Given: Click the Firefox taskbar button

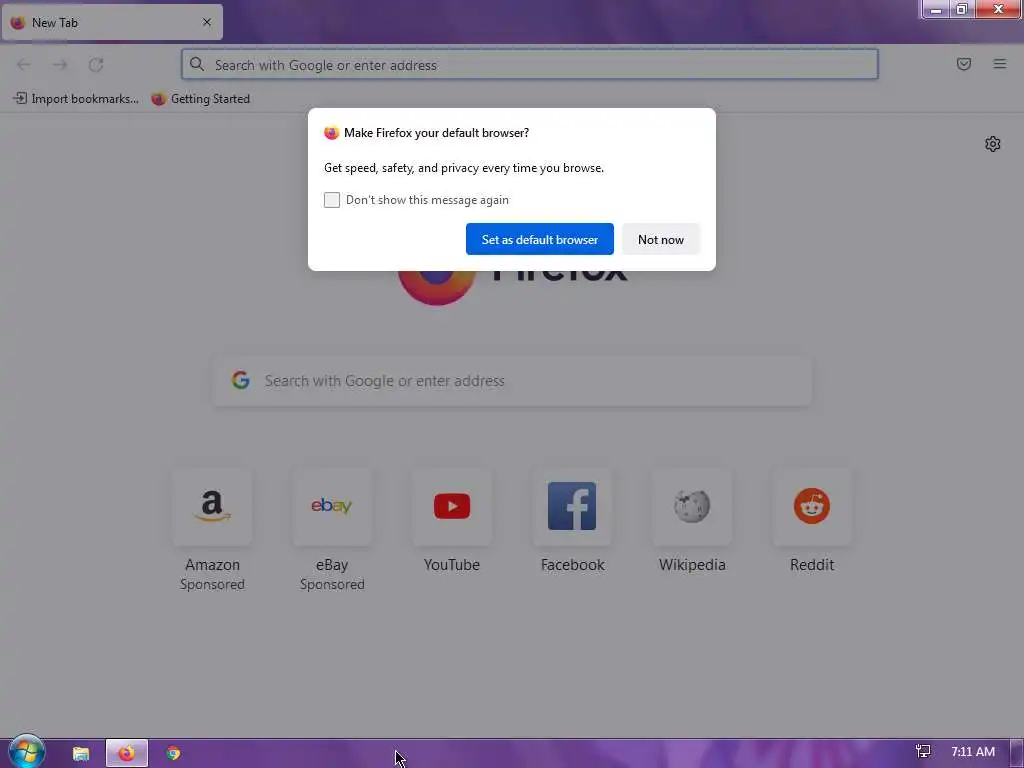Looking at the screenshot, I should pyautogui.click(x=127, y=754).
